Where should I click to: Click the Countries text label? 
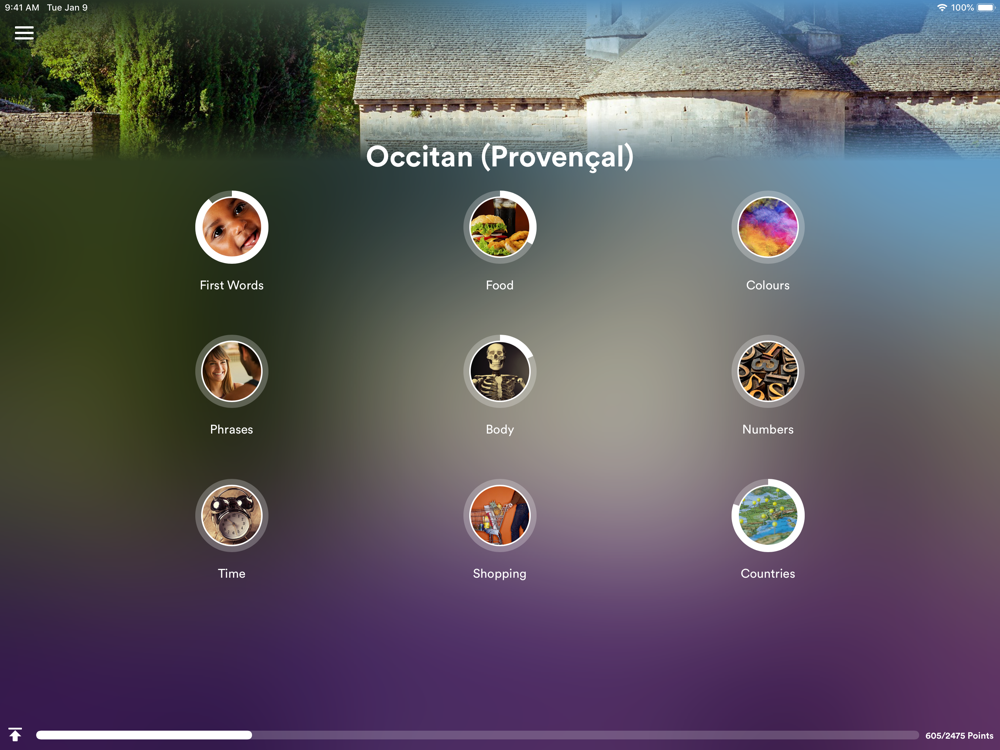tap(768, 573)
